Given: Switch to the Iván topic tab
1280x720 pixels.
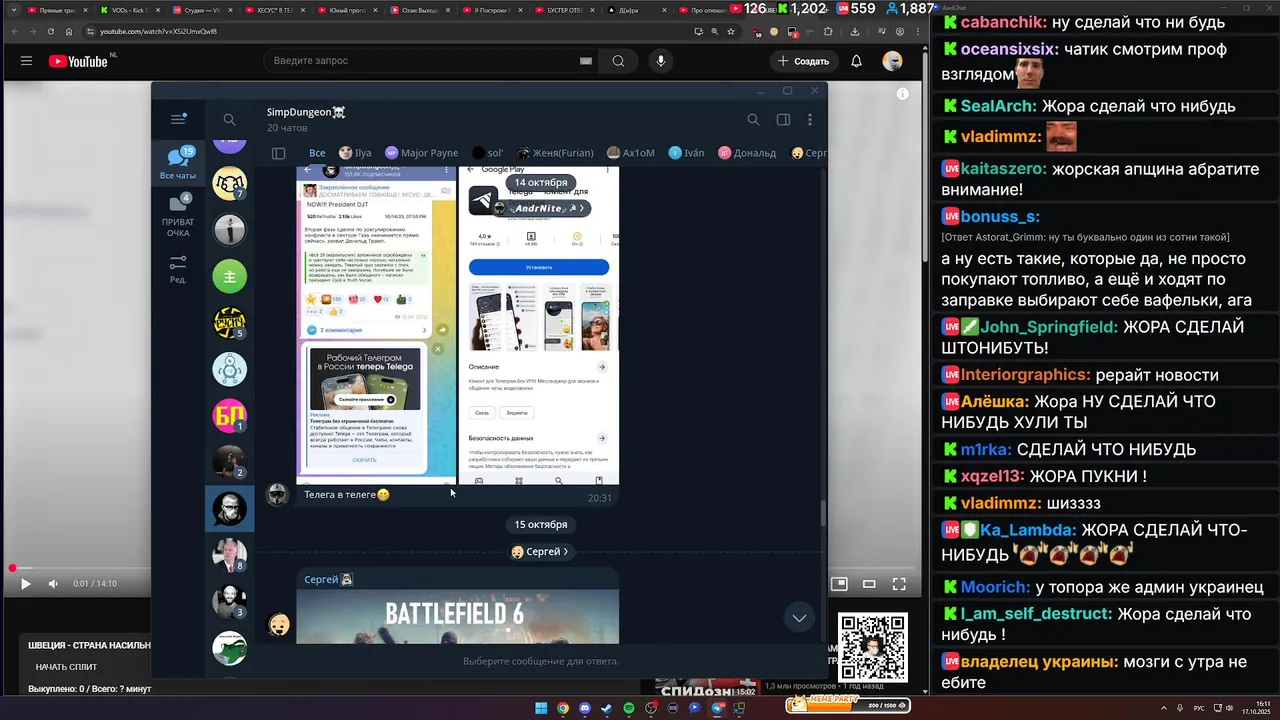Looking at the screenshot, I should click(686, 153).
